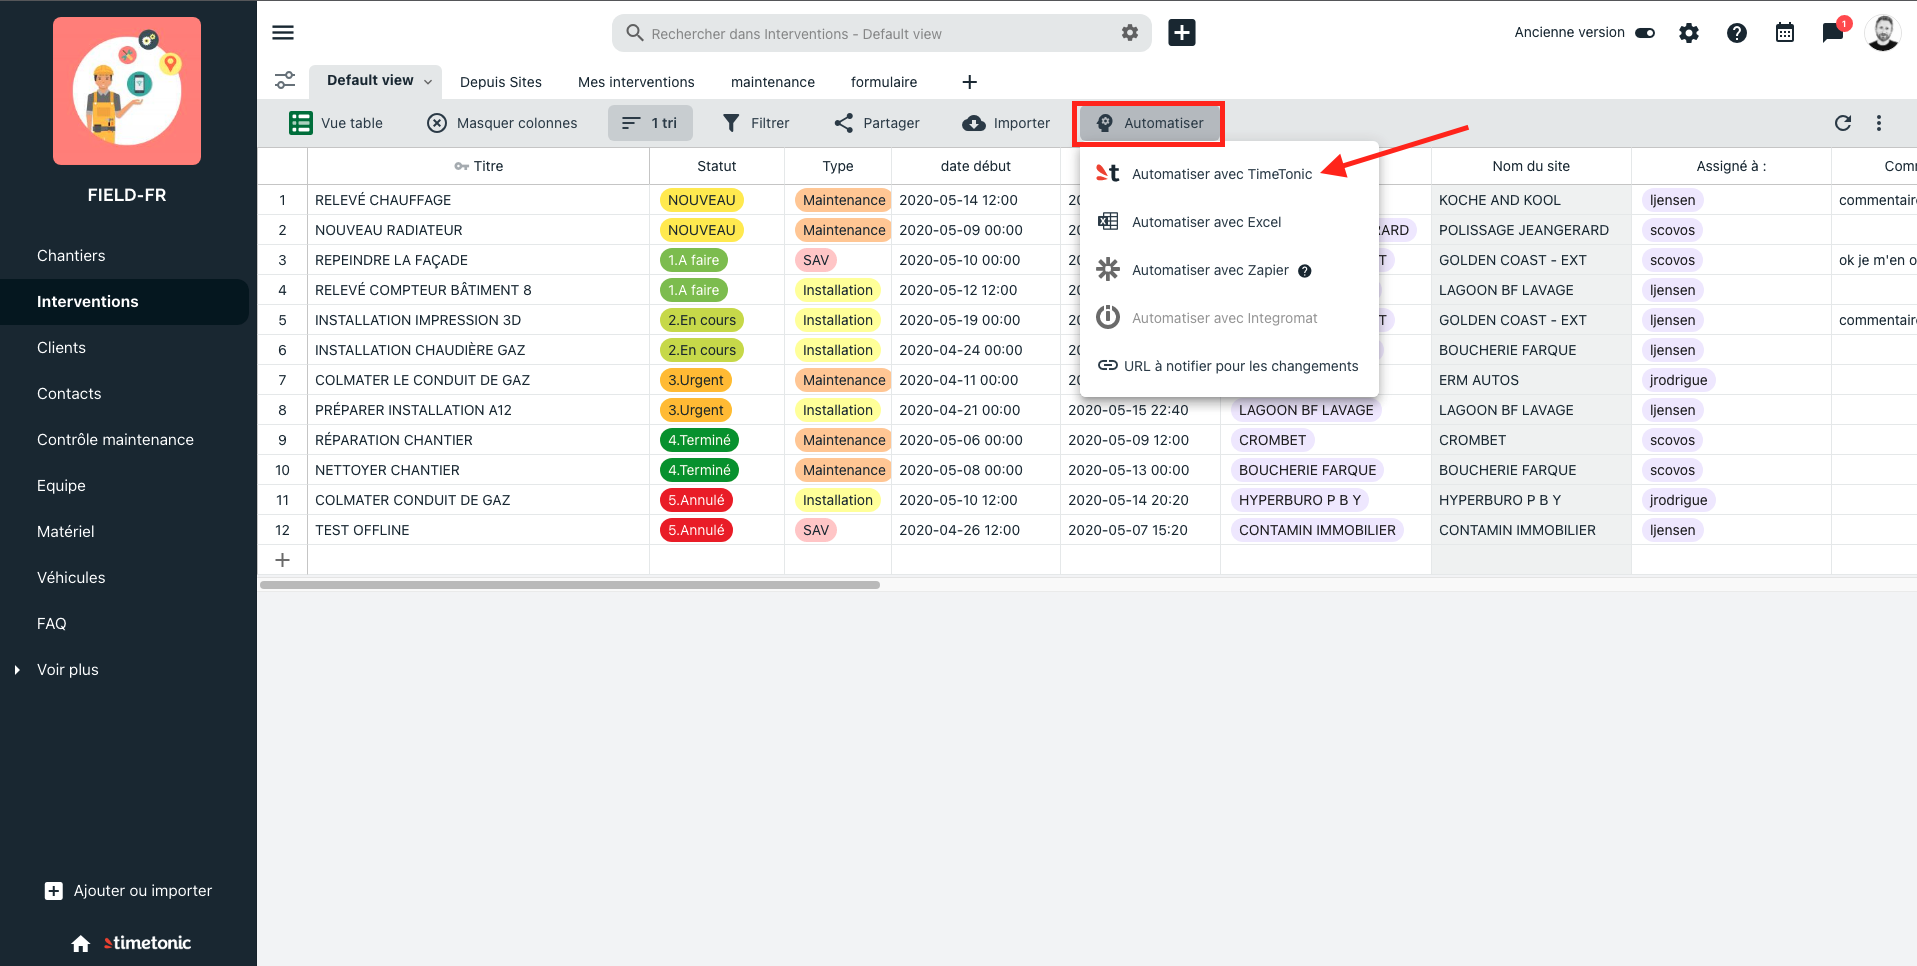Click the Automatiser button
The image size is (1917, 966).
pos(1149,123)
